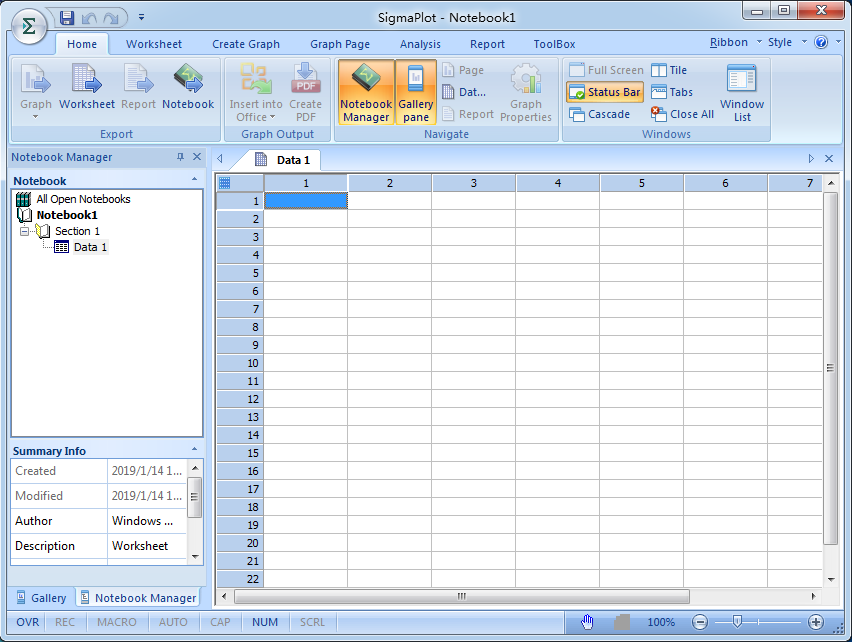Open the Style dropdown menu

pos(784,43)
